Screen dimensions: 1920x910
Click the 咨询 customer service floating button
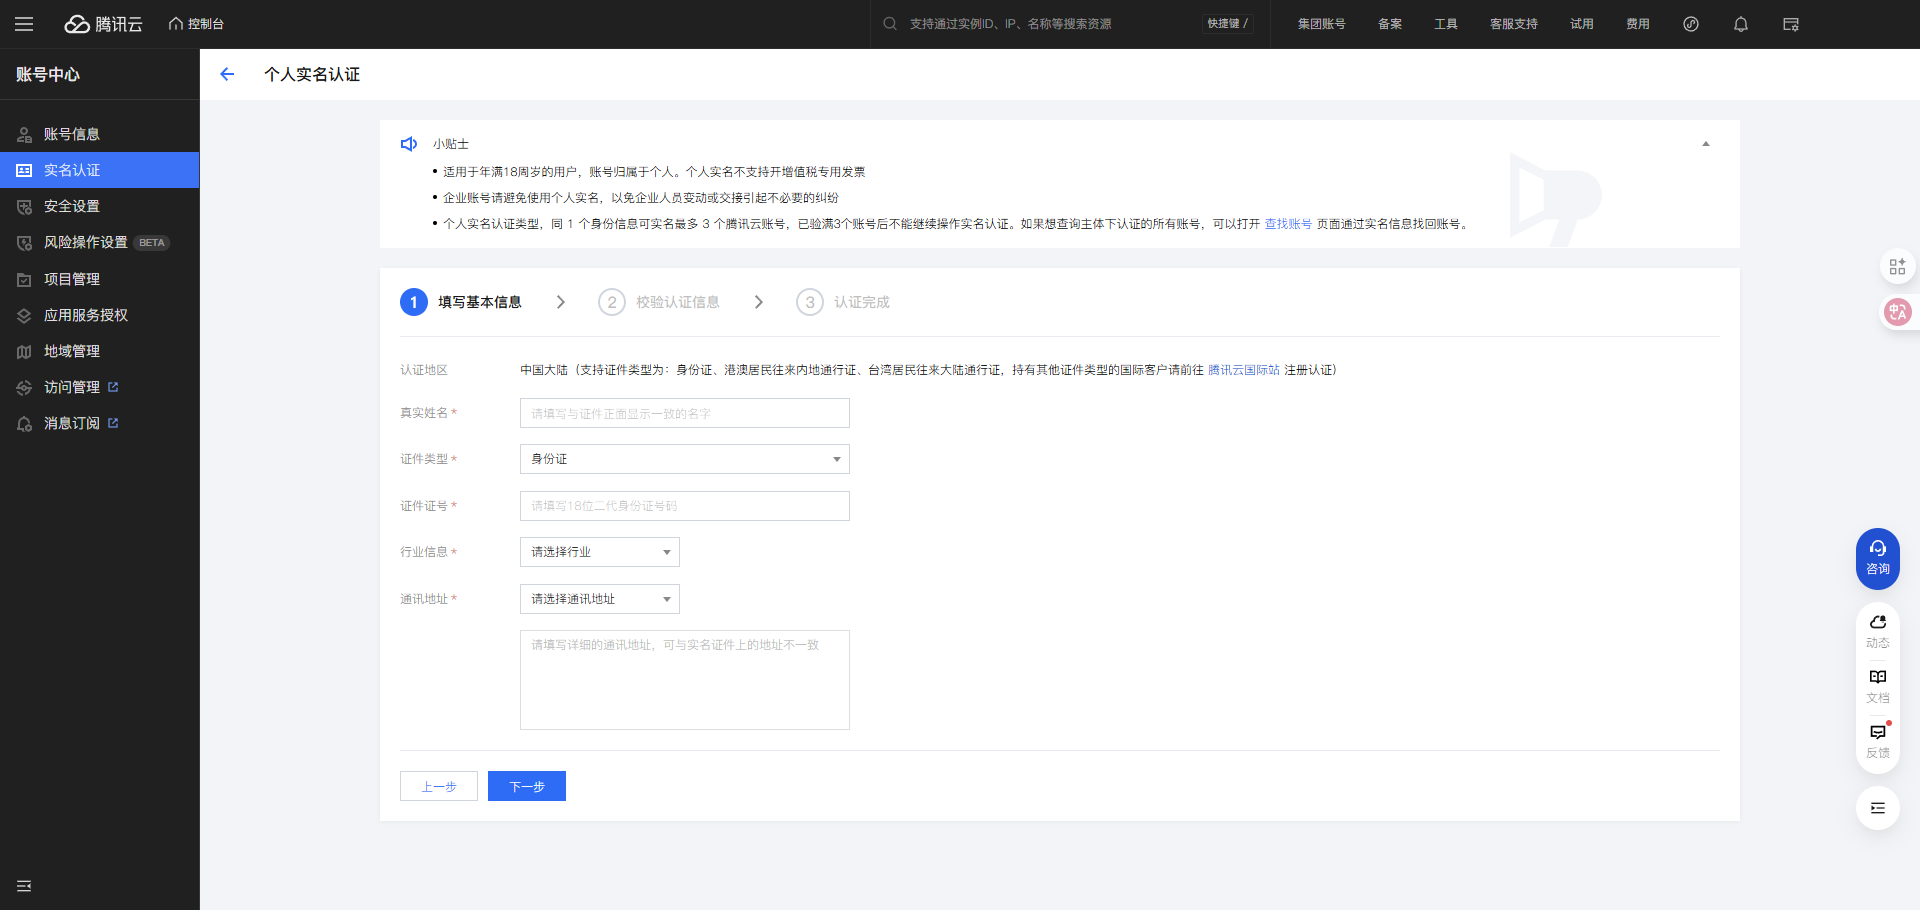[1877, 558]
